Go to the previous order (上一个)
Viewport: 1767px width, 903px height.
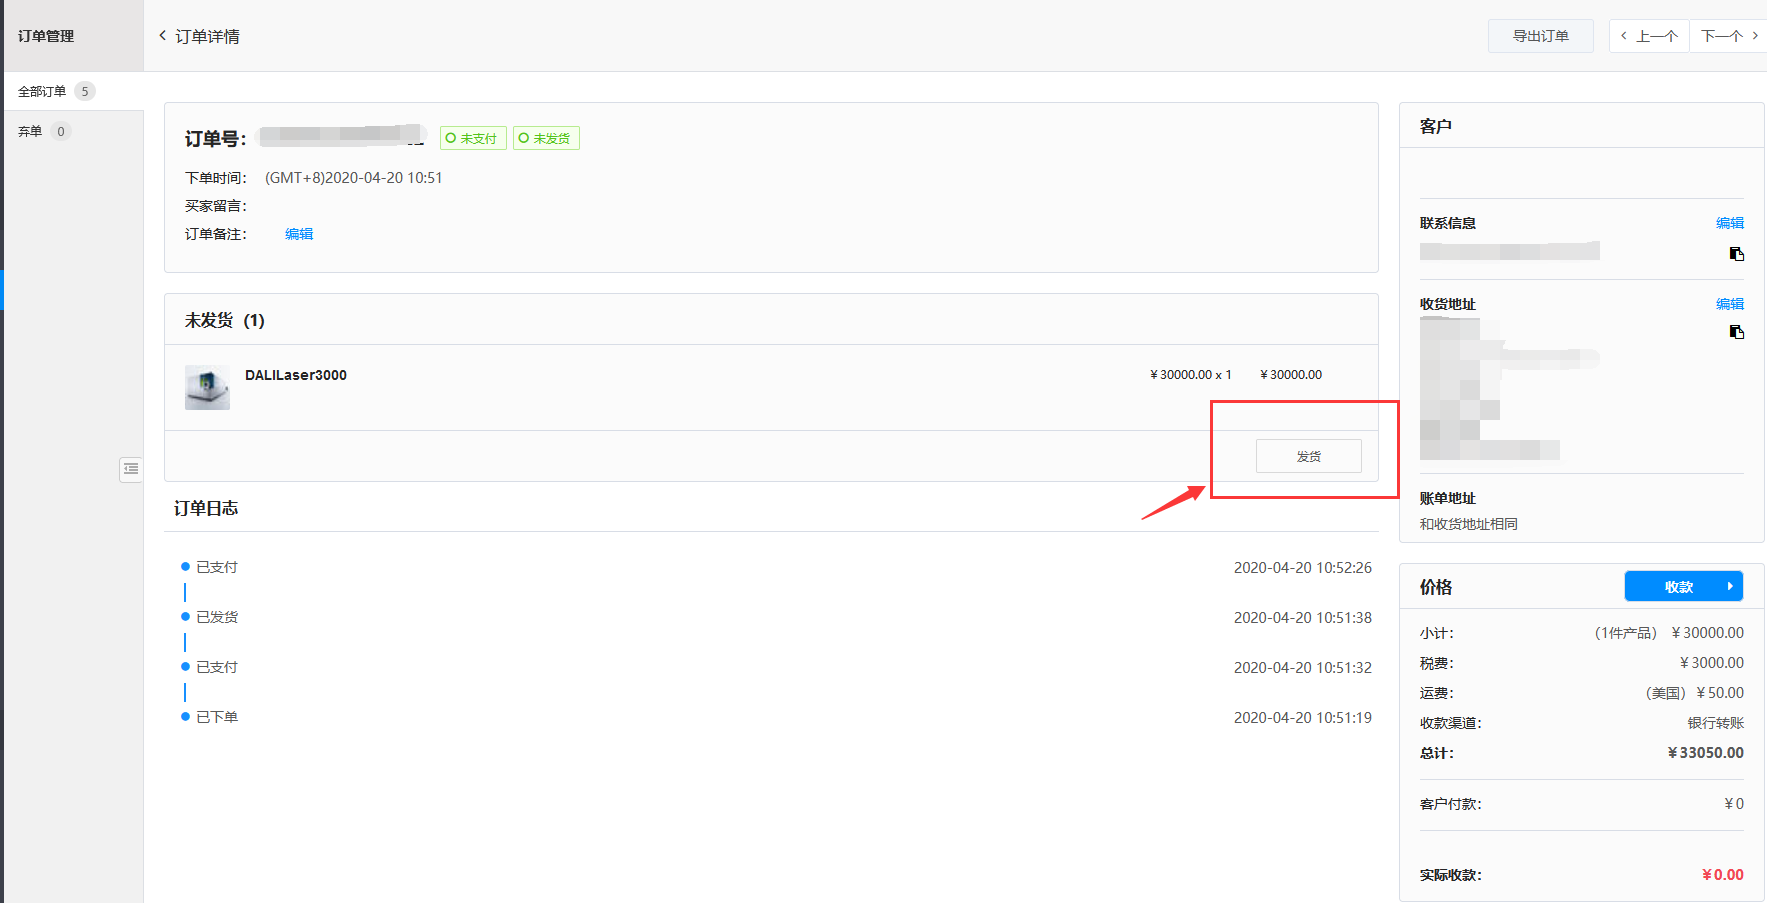pos(1649,36)
